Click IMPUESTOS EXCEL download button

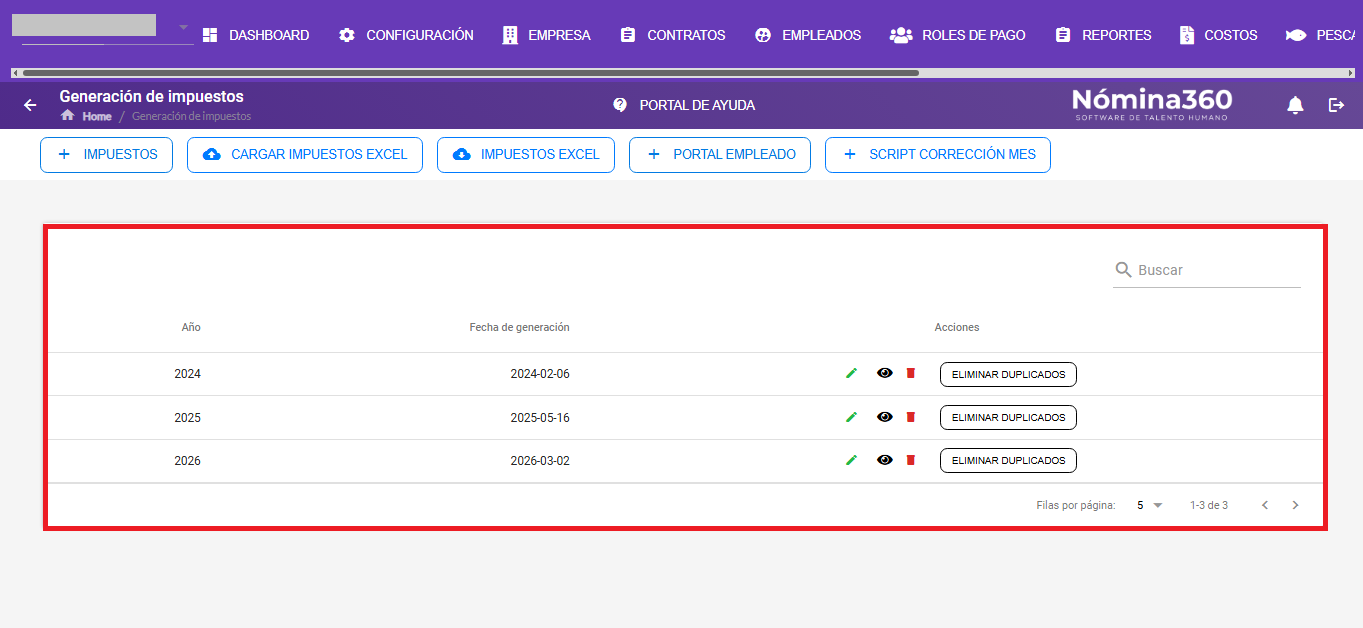point(526,155)
